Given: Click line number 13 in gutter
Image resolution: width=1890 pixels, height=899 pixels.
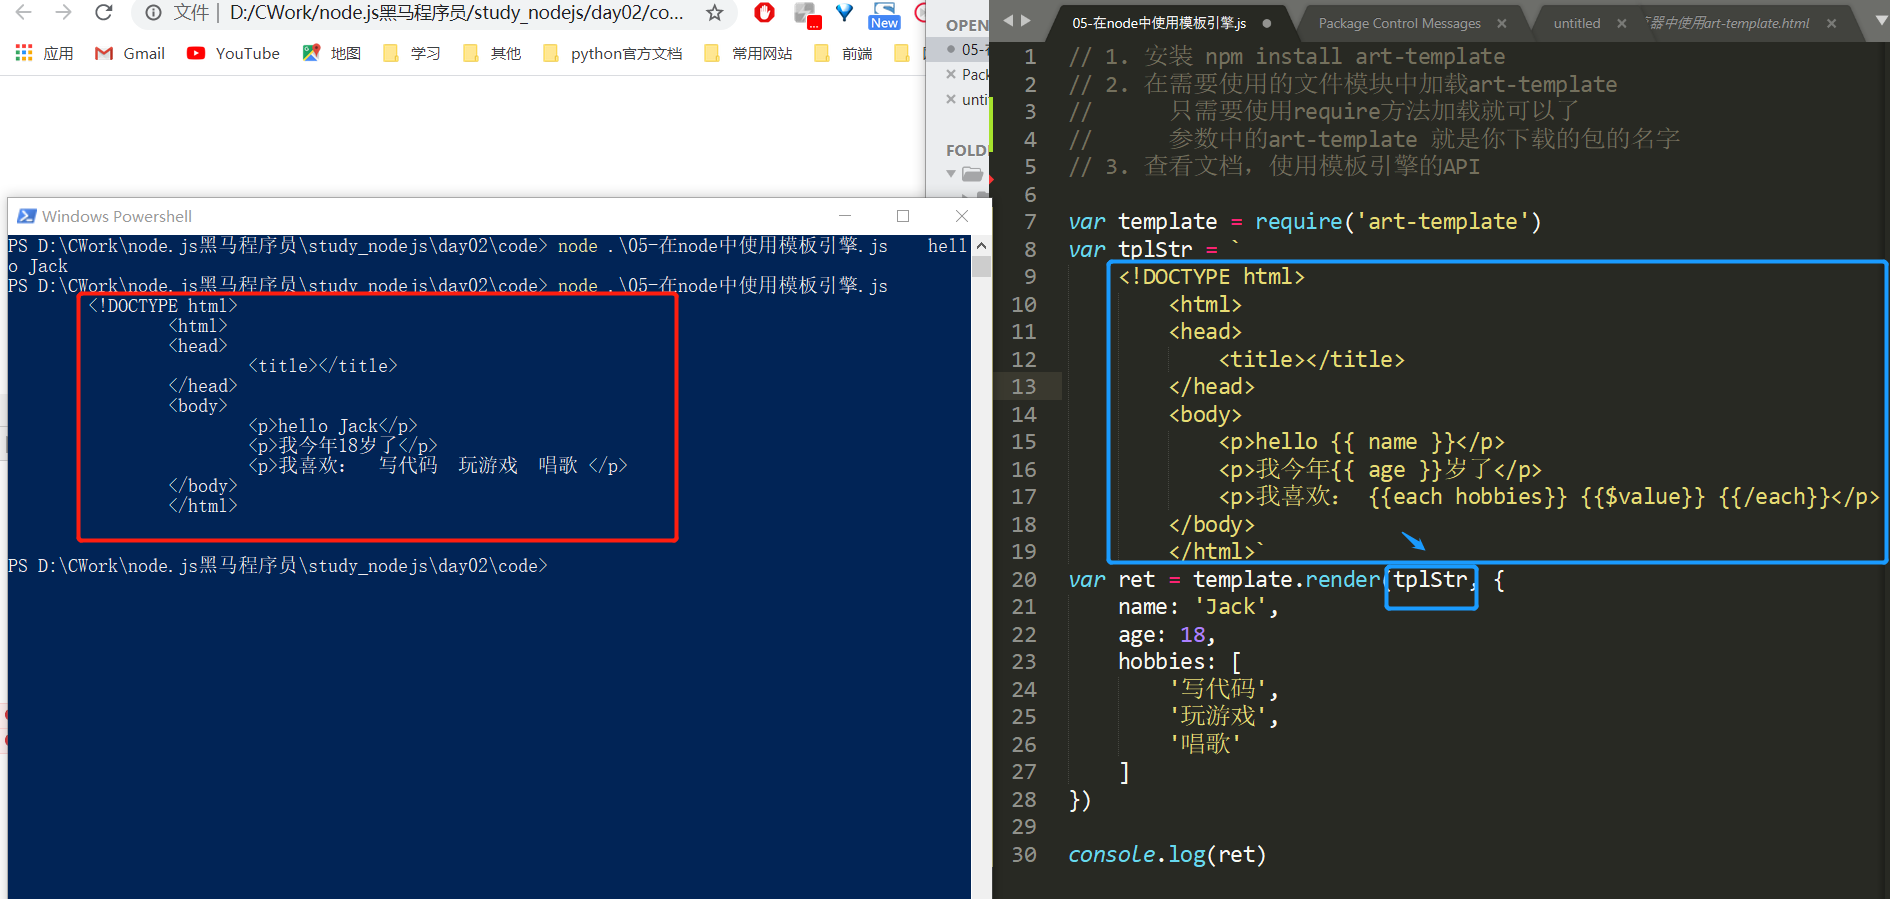Looking at the screenshot, I should pos(1024,387).
